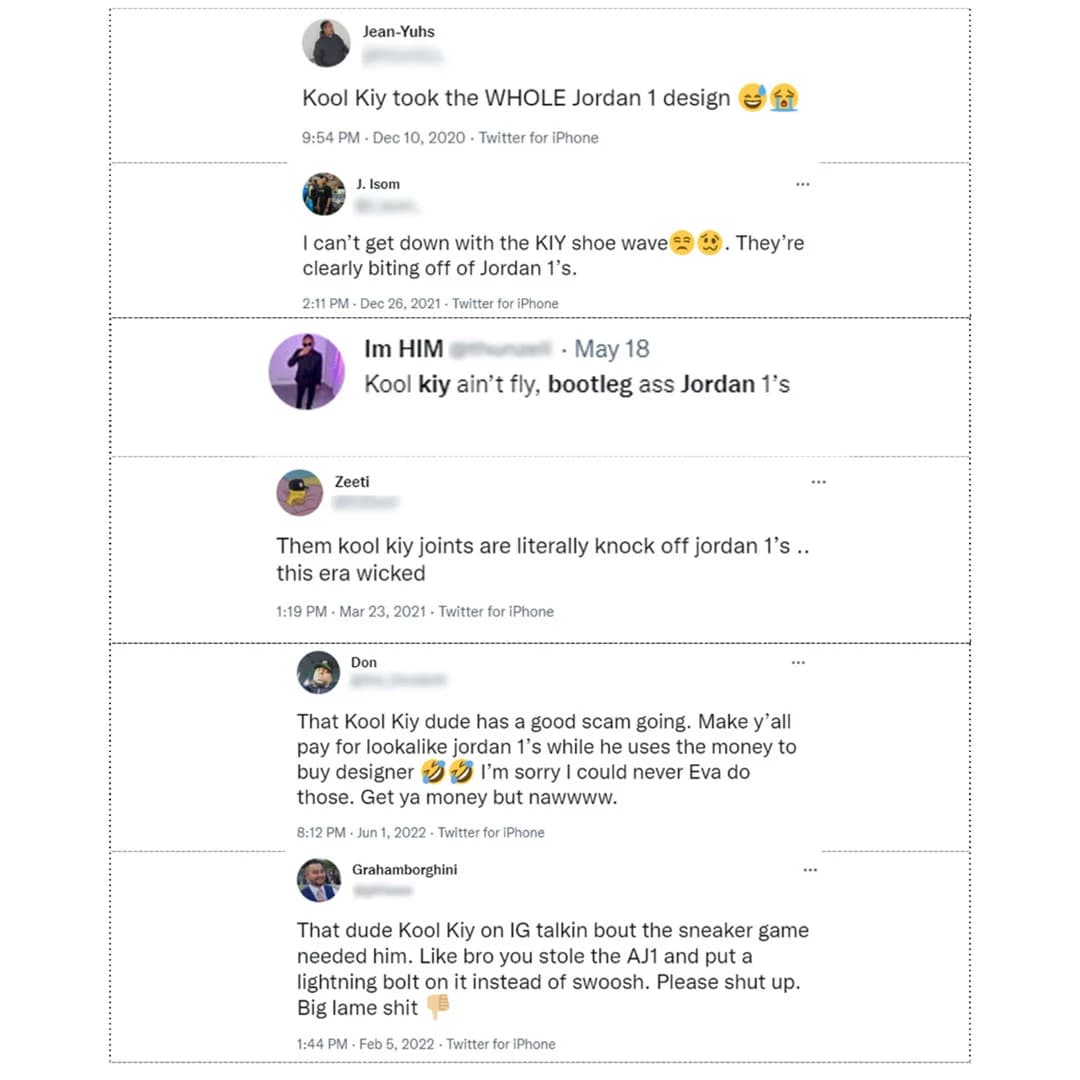The image size is (1080, 1080).
Task: Click Twitter for iPhone on Don's tweet
Action: [x=491, y=832]
